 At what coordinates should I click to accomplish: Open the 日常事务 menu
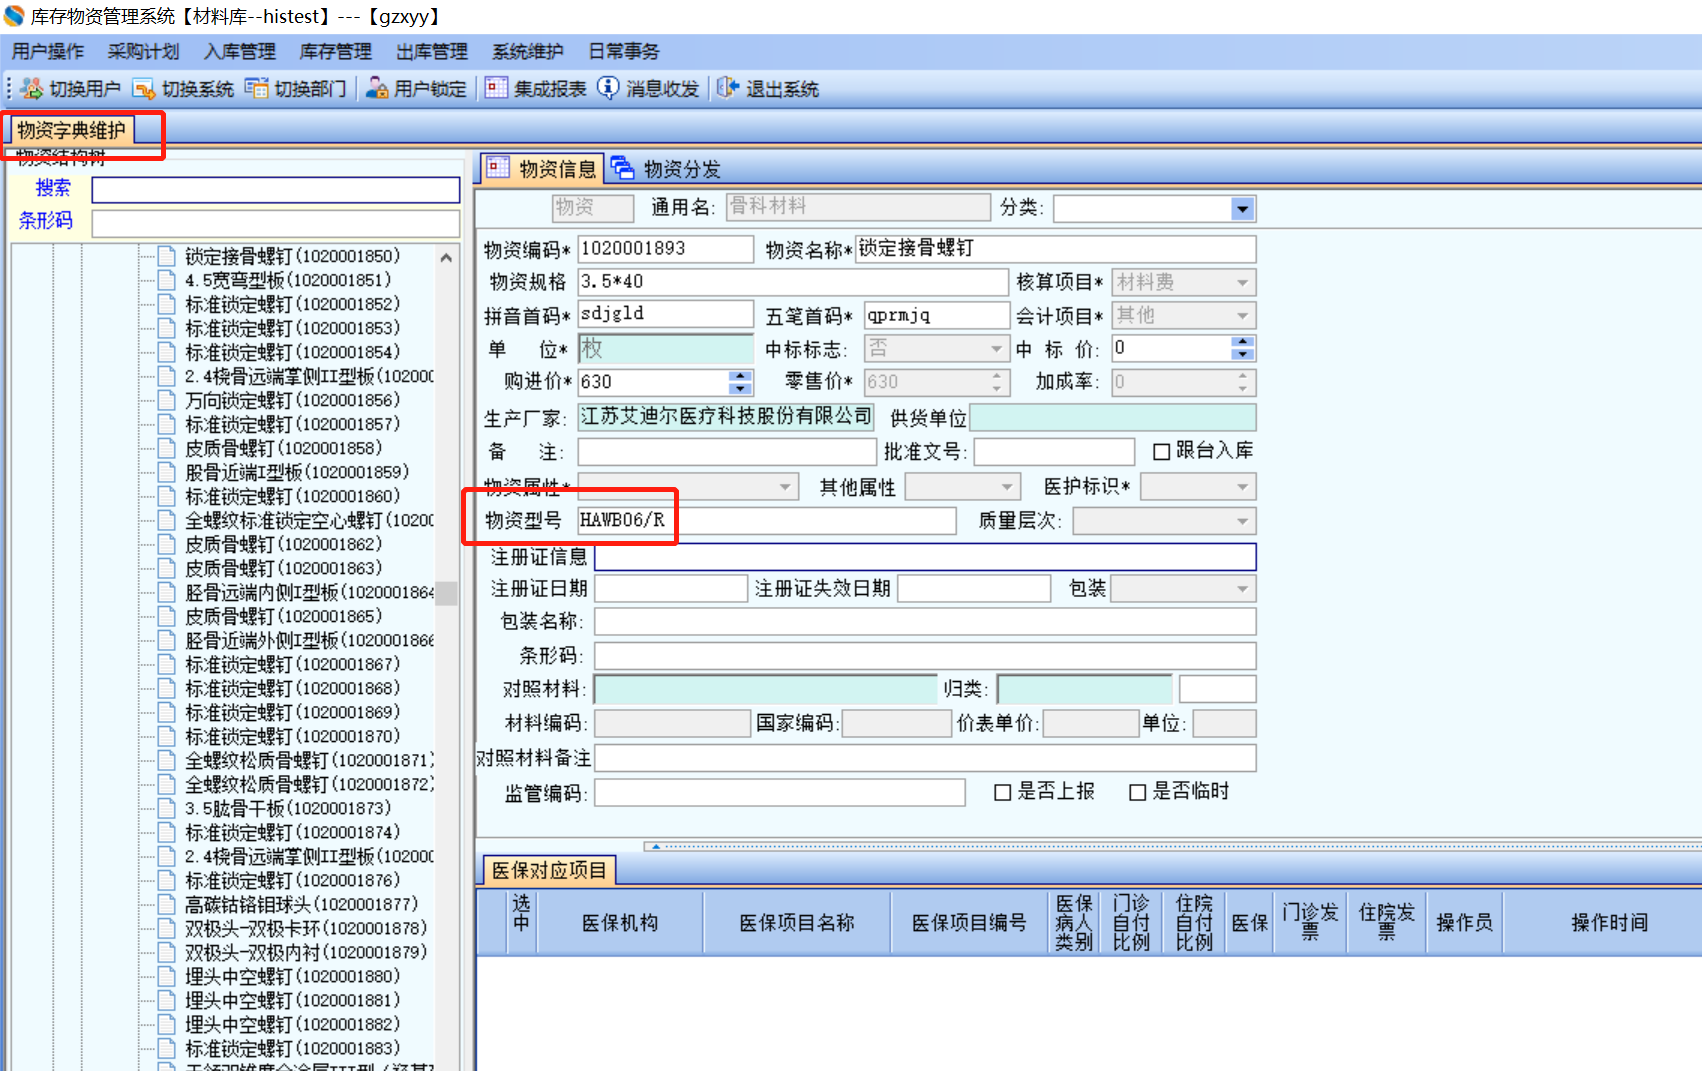tap(624, 52)
